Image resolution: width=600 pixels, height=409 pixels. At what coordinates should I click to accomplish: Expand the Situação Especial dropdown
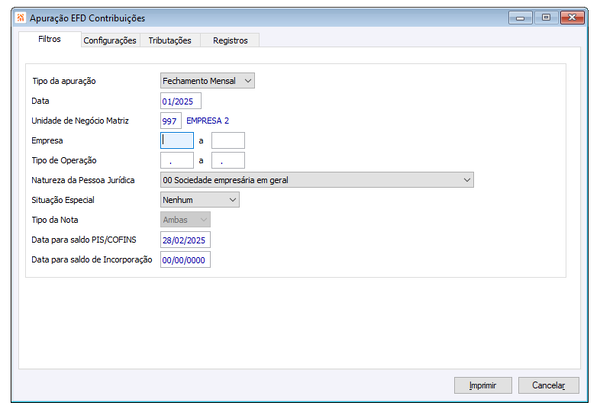coord(200,200)
